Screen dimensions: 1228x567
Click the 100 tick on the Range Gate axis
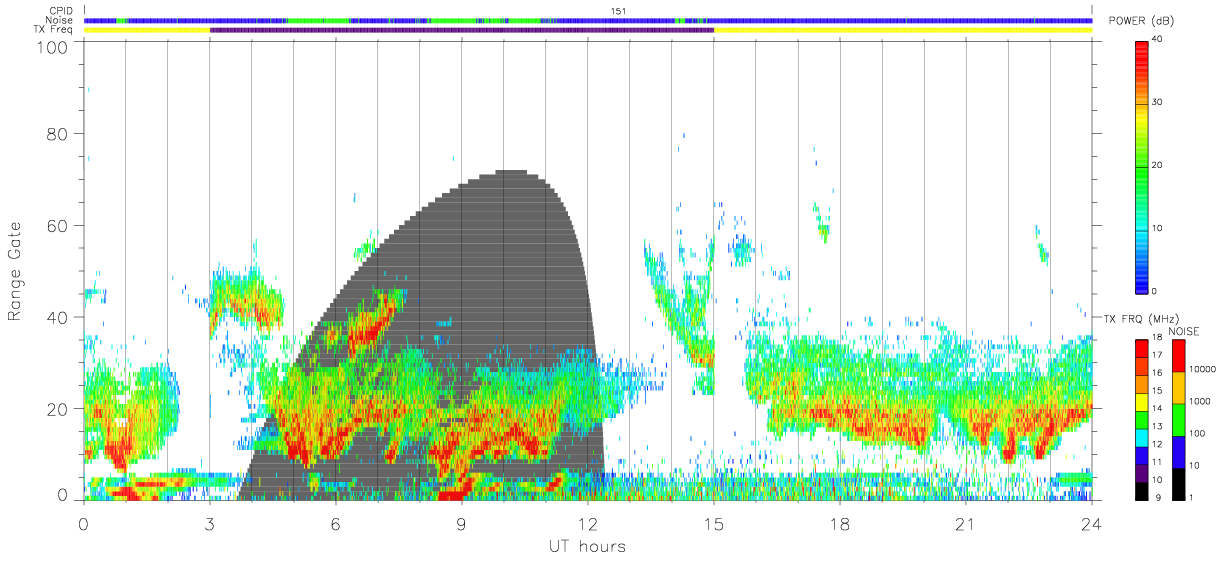tap(53, 47)
